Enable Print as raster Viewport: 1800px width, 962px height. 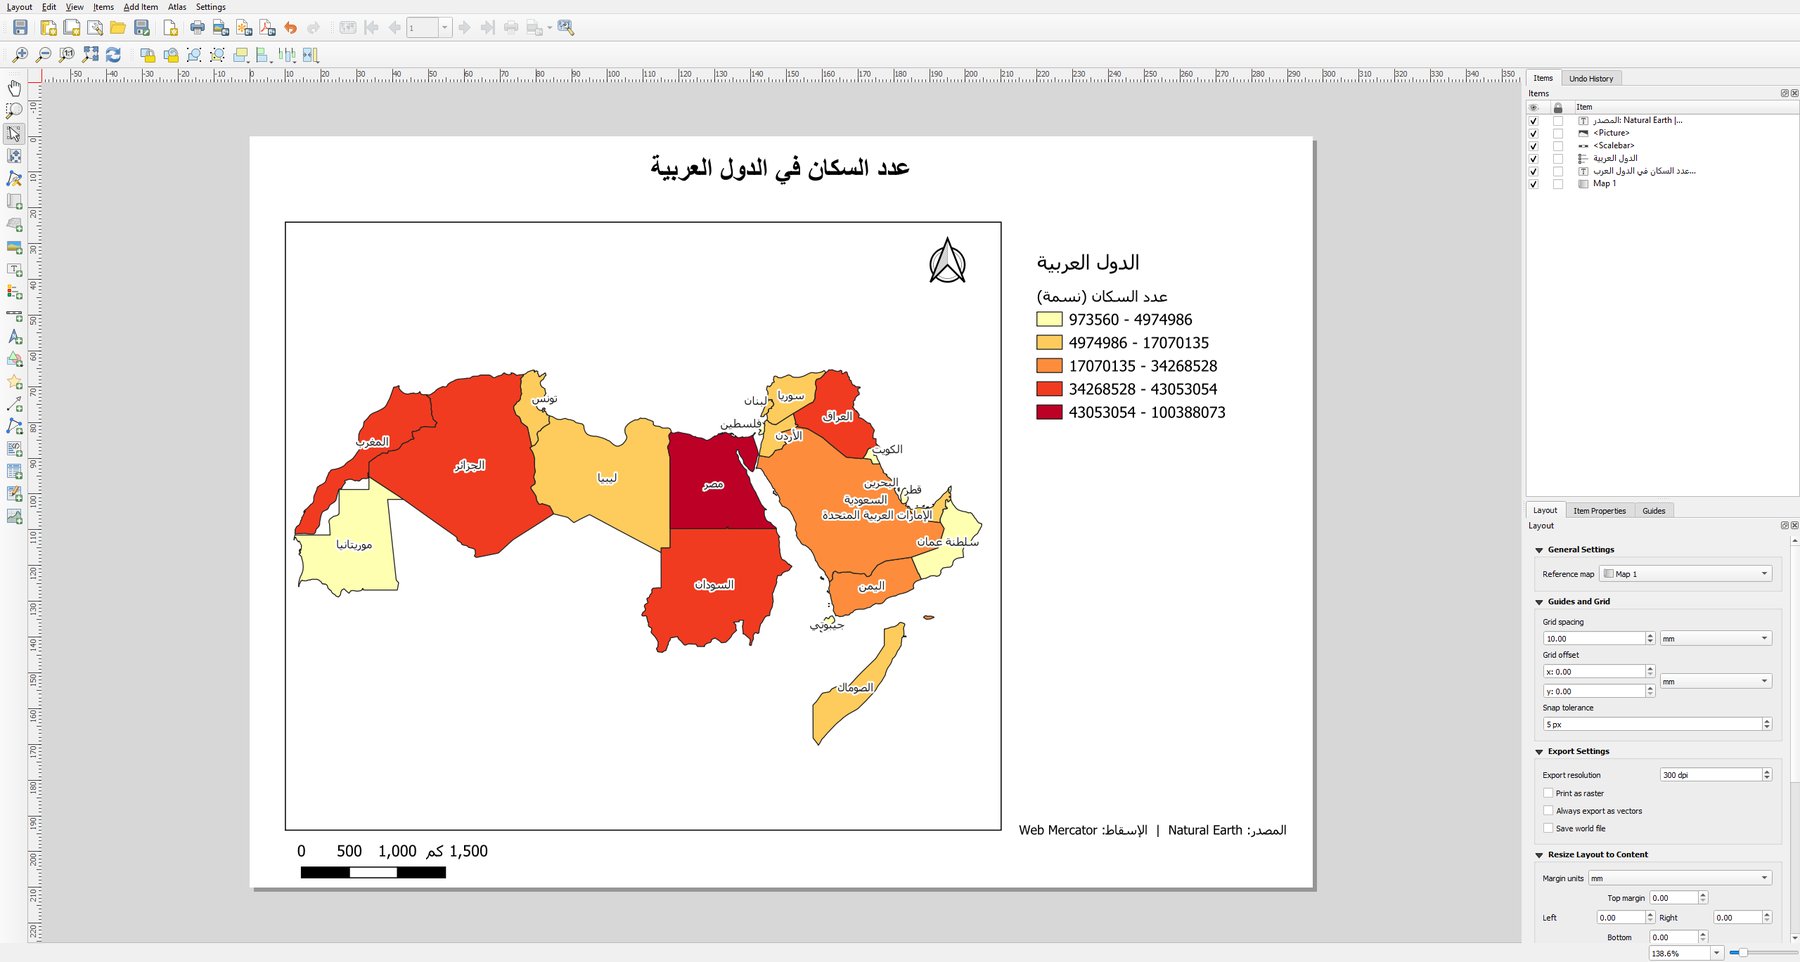(x=1548, y=793)
